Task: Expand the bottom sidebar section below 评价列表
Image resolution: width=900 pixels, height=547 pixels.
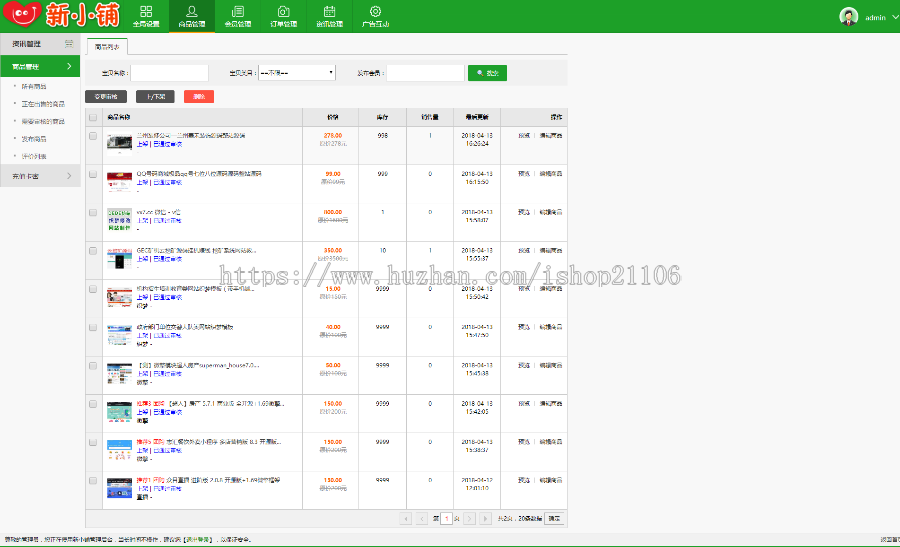Action: (x=40, y=176)
